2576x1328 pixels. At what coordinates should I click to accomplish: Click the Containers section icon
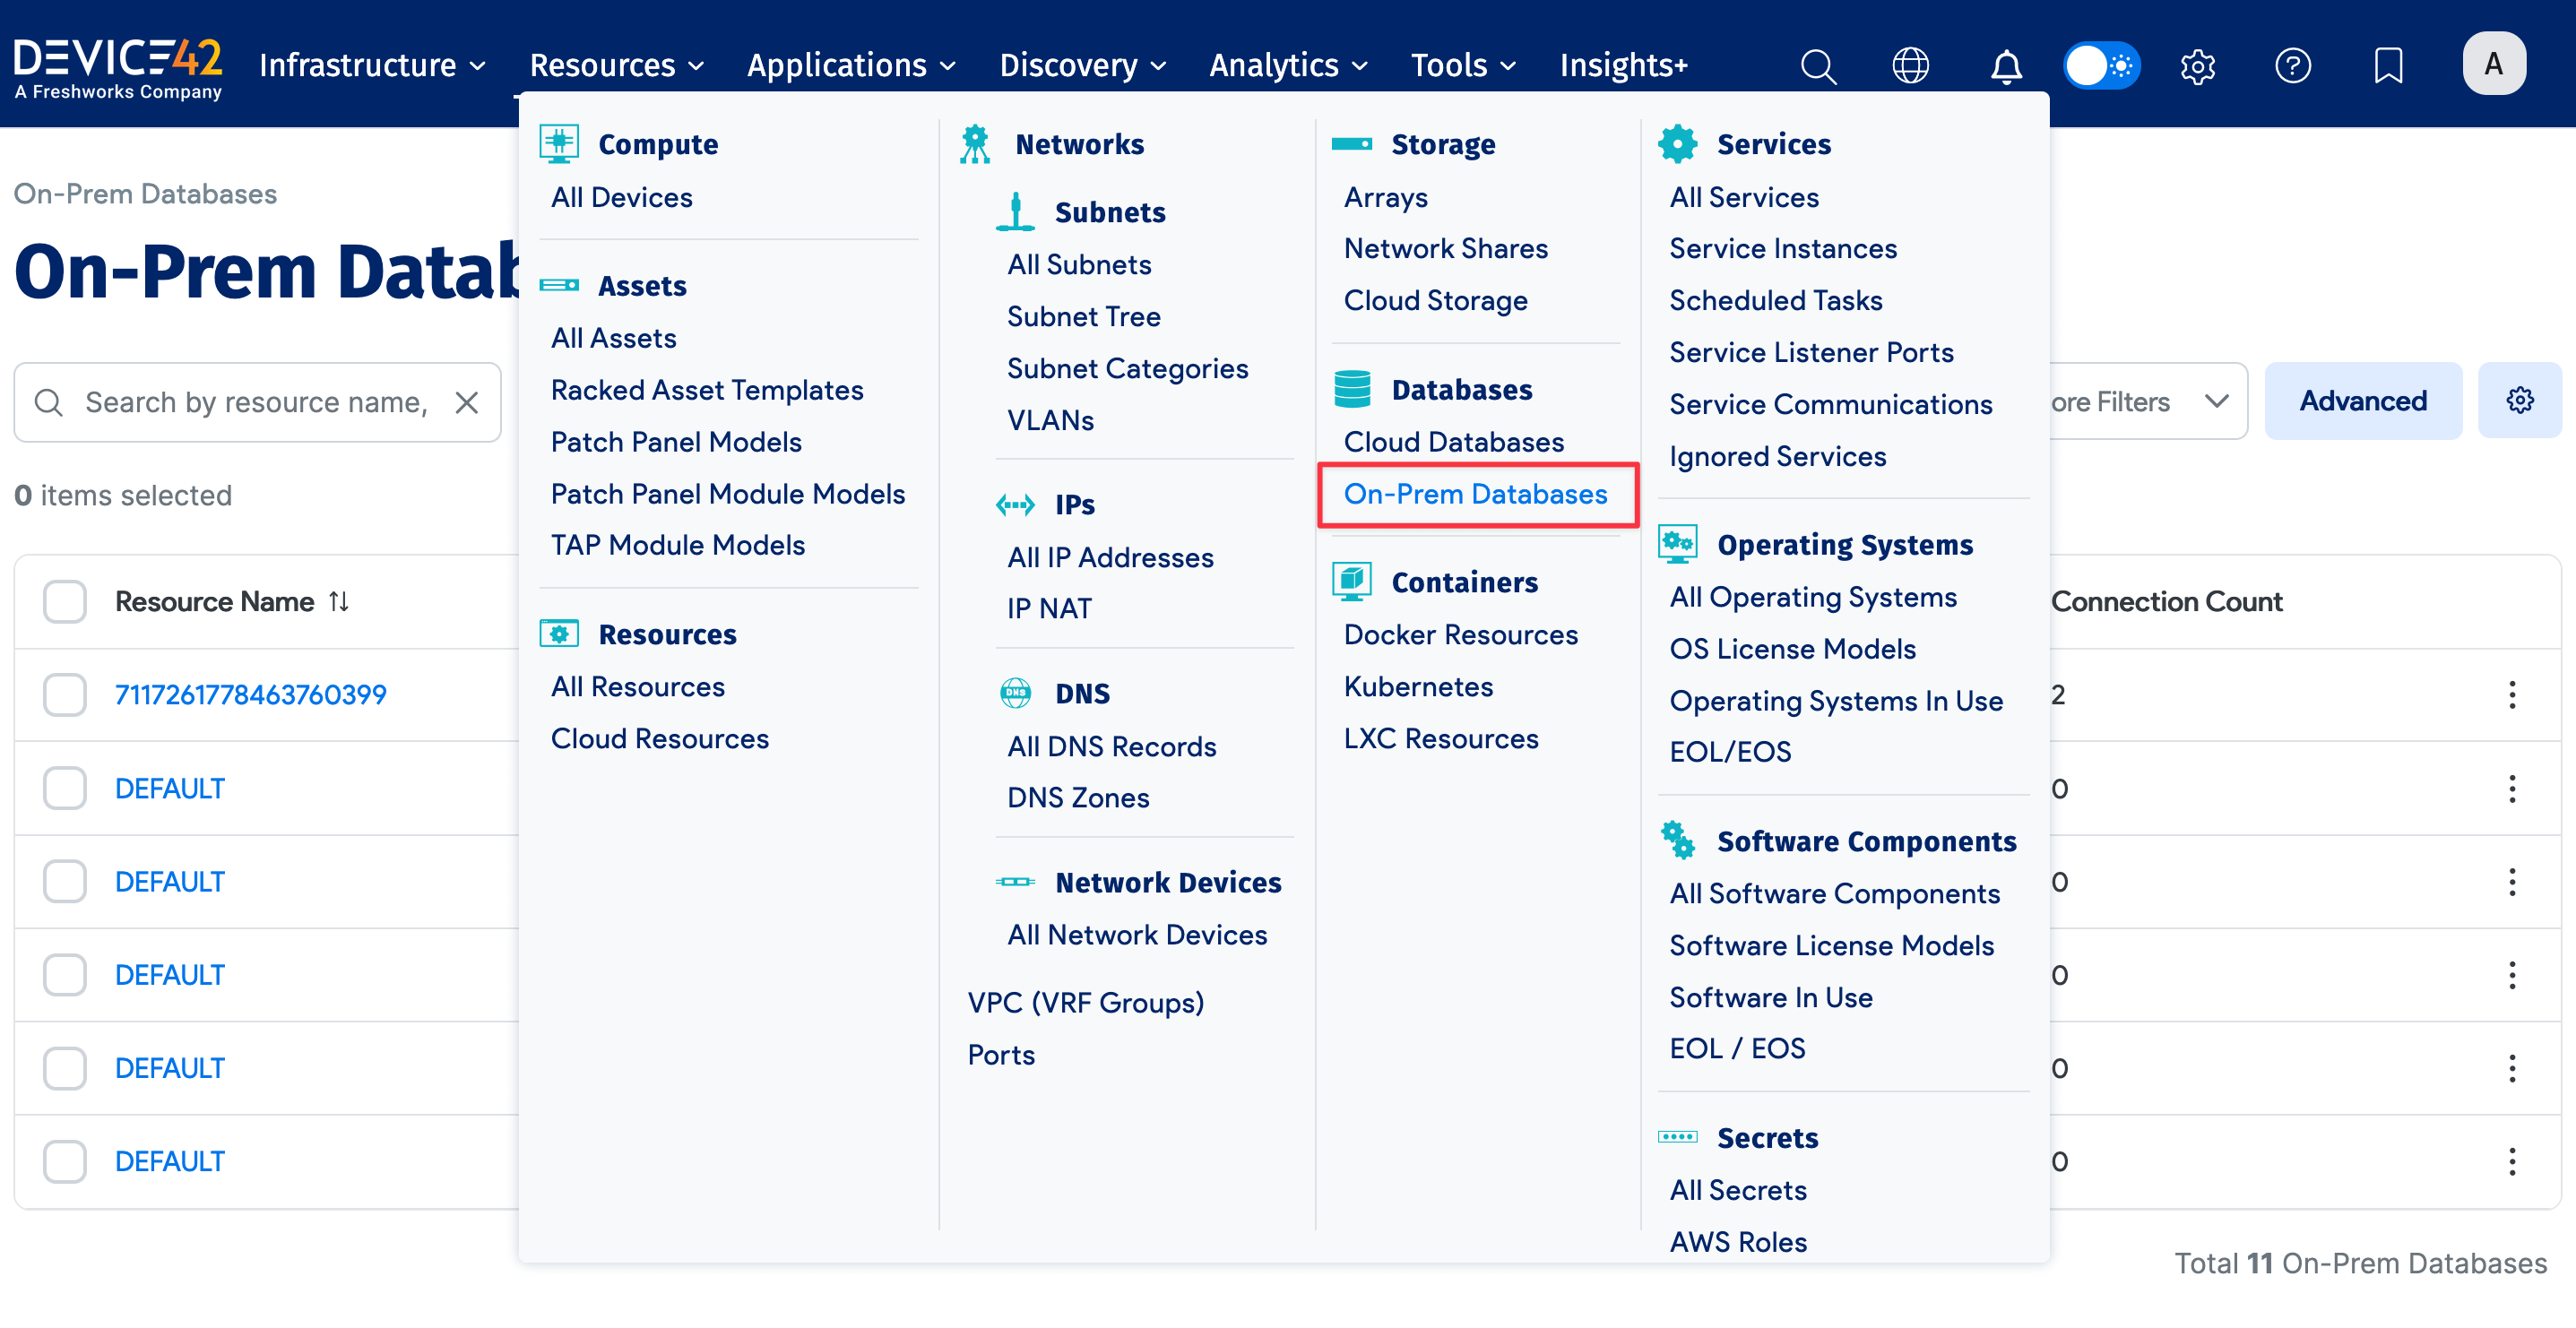[x=1352, y=581]
